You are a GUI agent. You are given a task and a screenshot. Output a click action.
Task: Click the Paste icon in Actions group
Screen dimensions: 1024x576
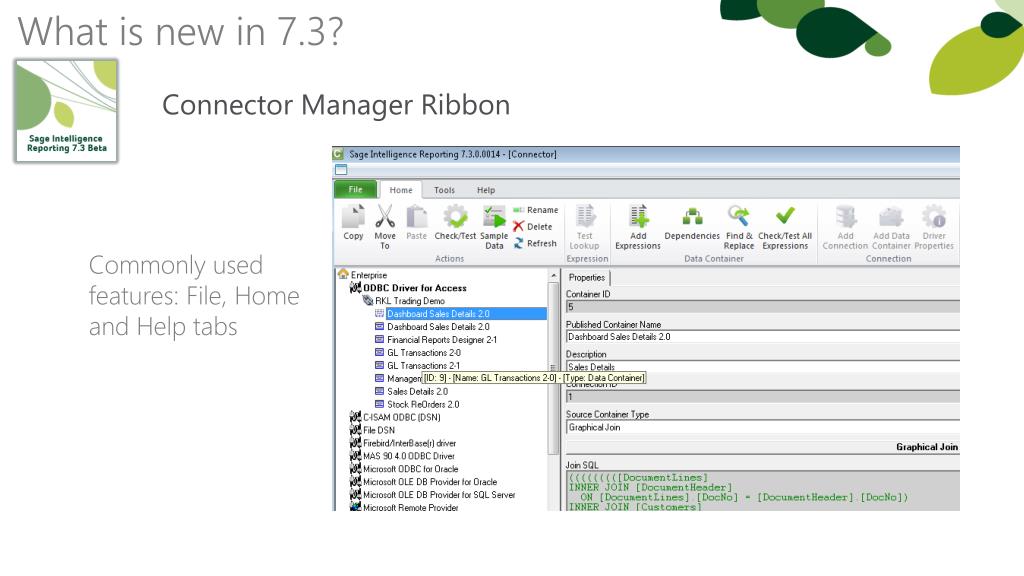[416, 217]
